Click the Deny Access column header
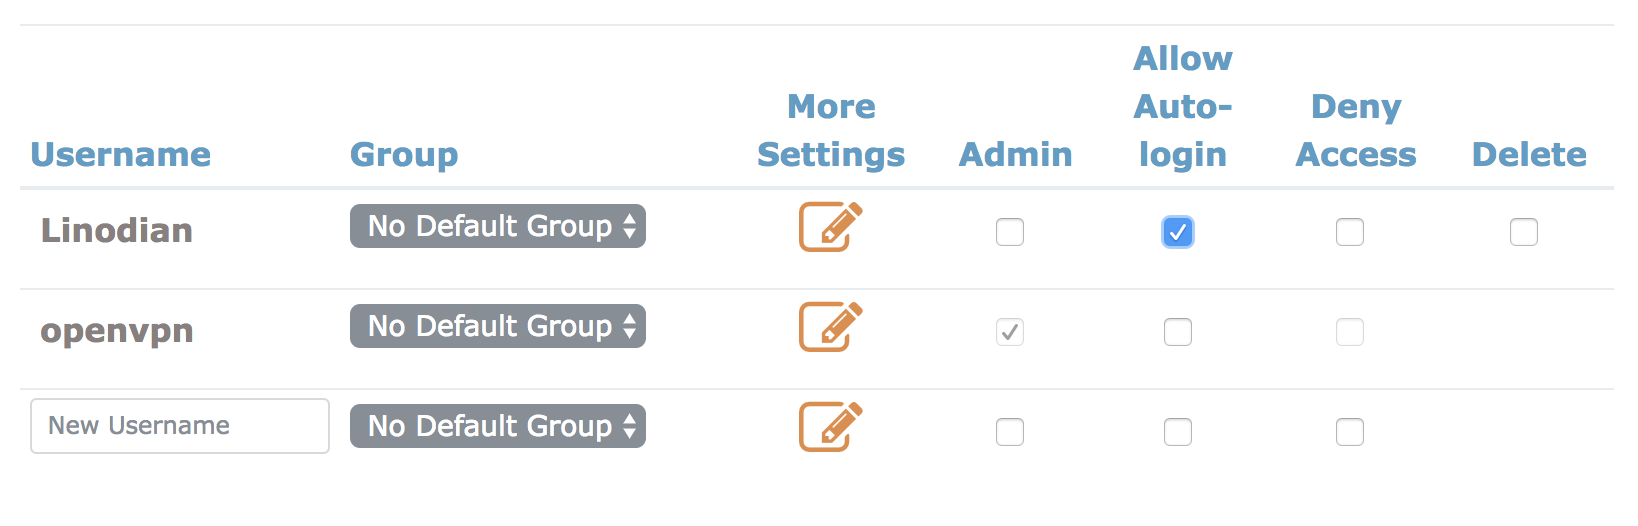The width and height of the screenshot is (1638, 526). 1356,131
